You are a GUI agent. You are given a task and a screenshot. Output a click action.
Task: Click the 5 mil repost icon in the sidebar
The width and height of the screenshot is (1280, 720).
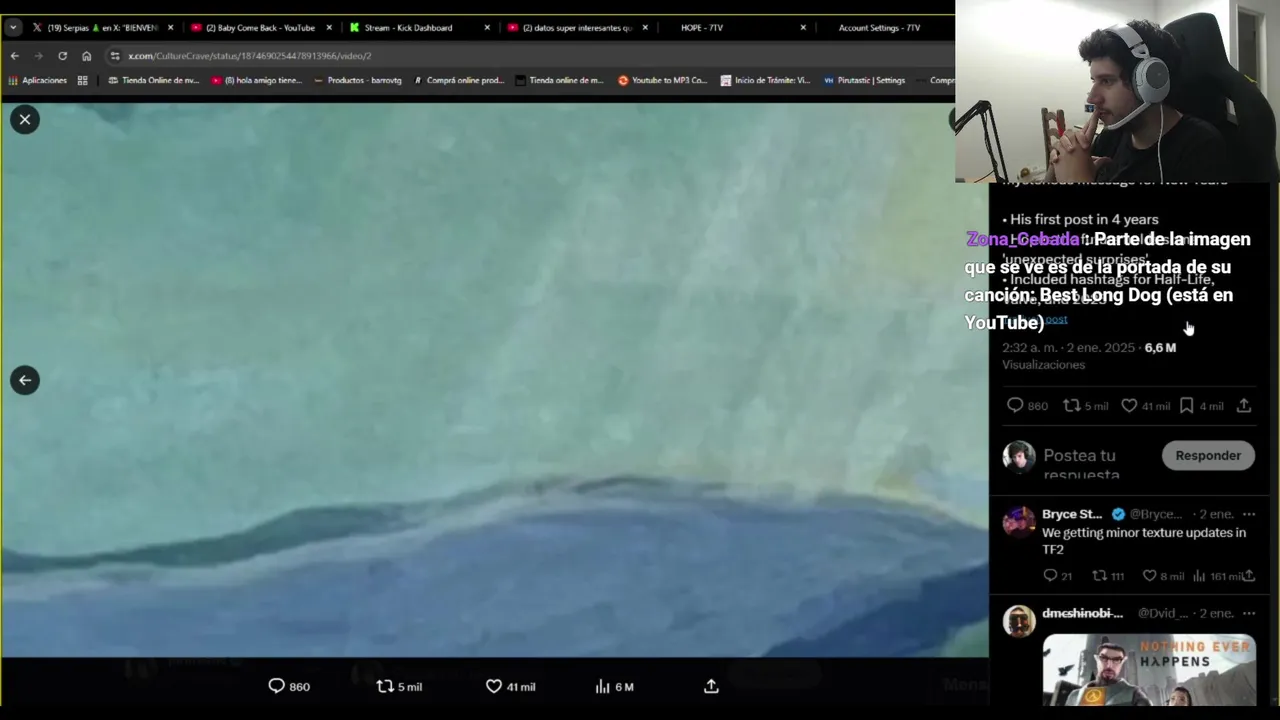pos(1085,405)
